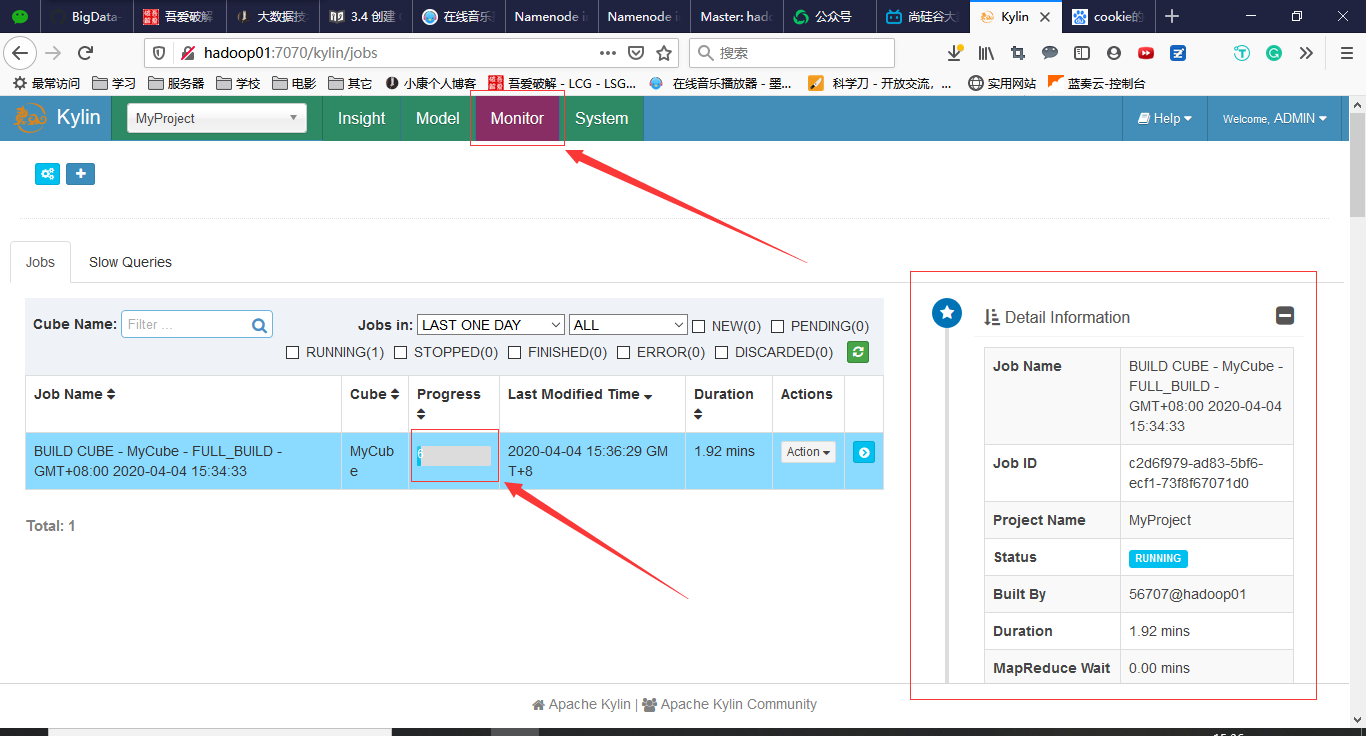Click the MyCube job progress bar
The height and width of the screenshot is (736, 1366).
(x=454, y=455)
